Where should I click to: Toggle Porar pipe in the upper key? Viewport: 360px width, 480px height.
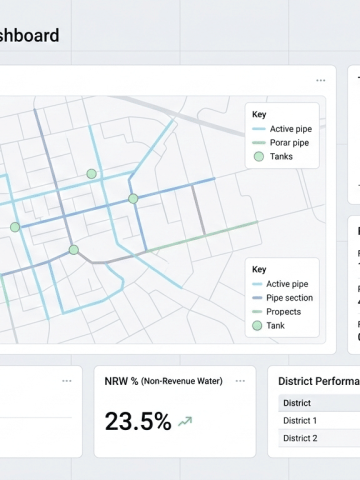pos(281,143)
